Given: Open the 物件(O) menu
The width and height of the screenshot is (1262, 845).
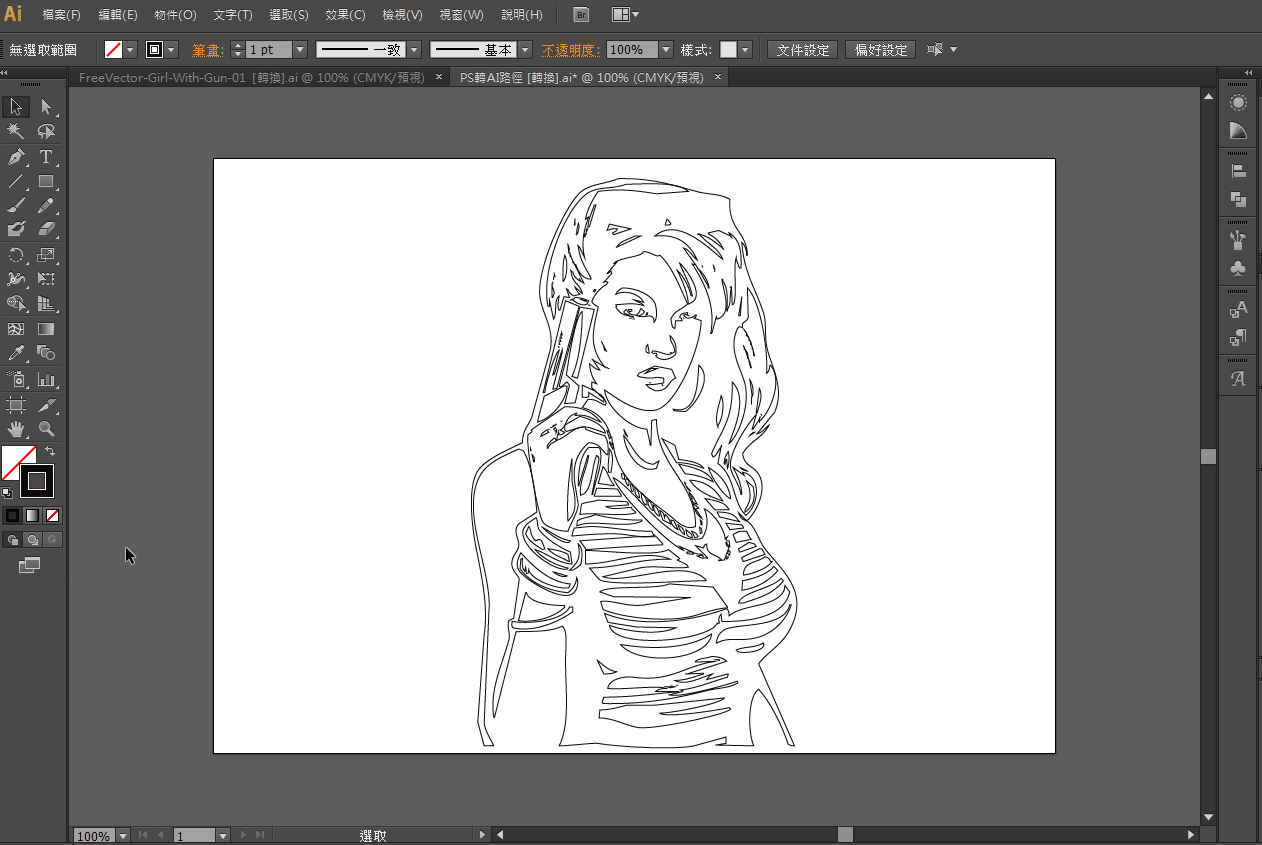Looking at the screenshot, I should pos(175,15).
